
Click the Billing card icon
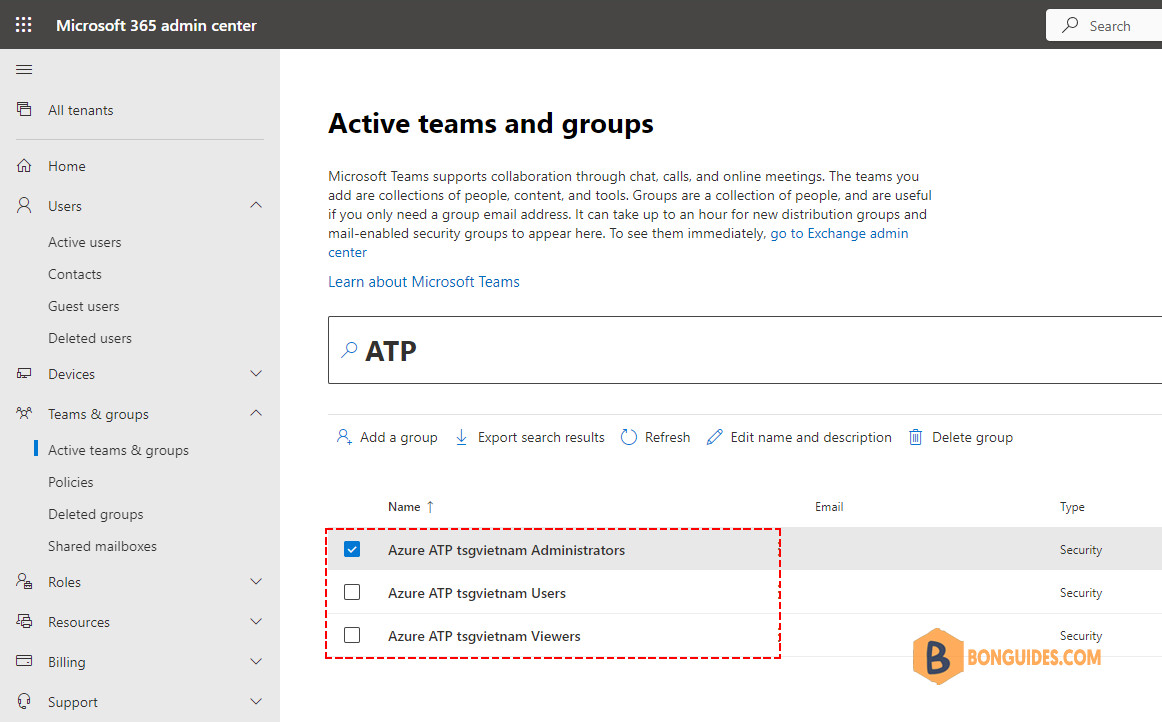[x=24, y=661]
